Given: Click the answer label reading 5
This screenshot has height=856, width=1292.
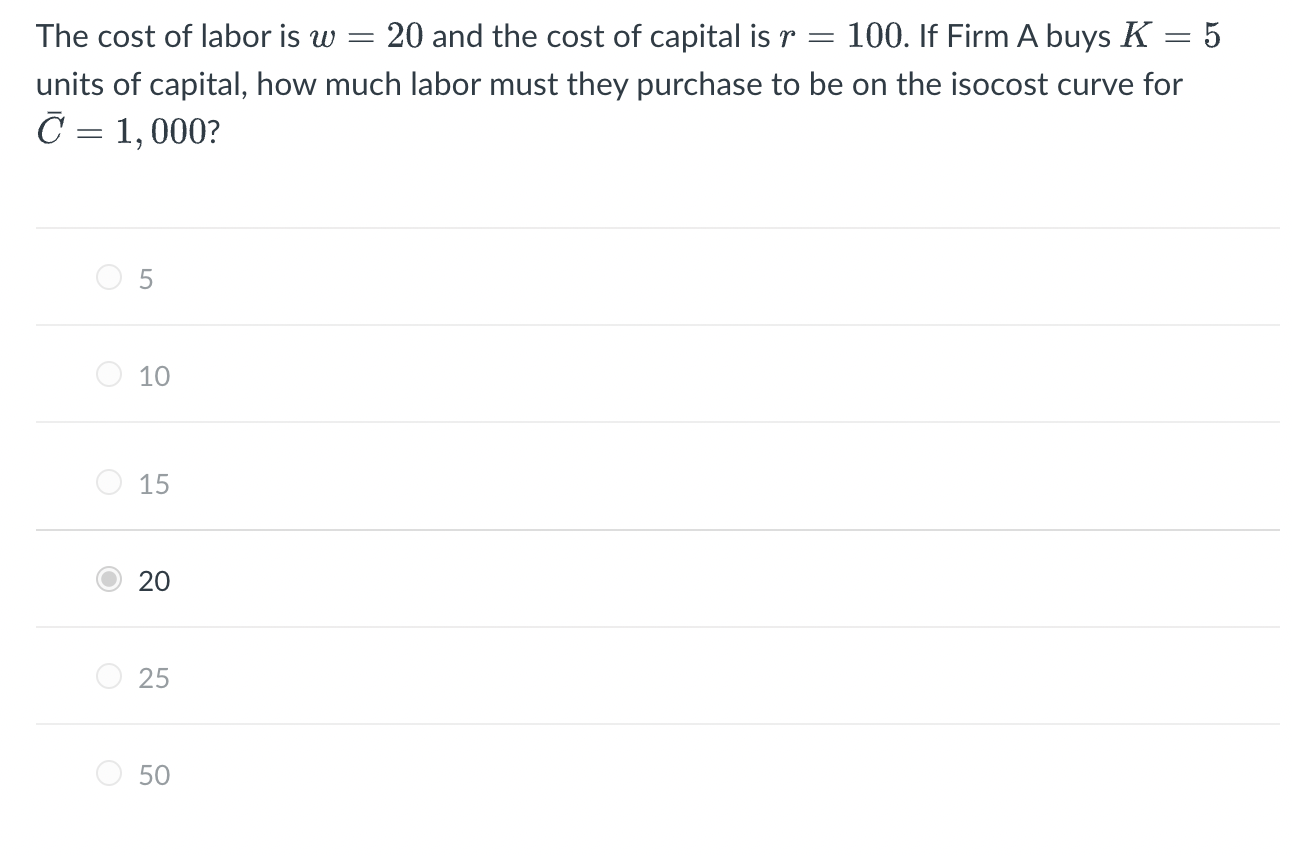Looking at the screenshot, I should click(x=146, y=279).
